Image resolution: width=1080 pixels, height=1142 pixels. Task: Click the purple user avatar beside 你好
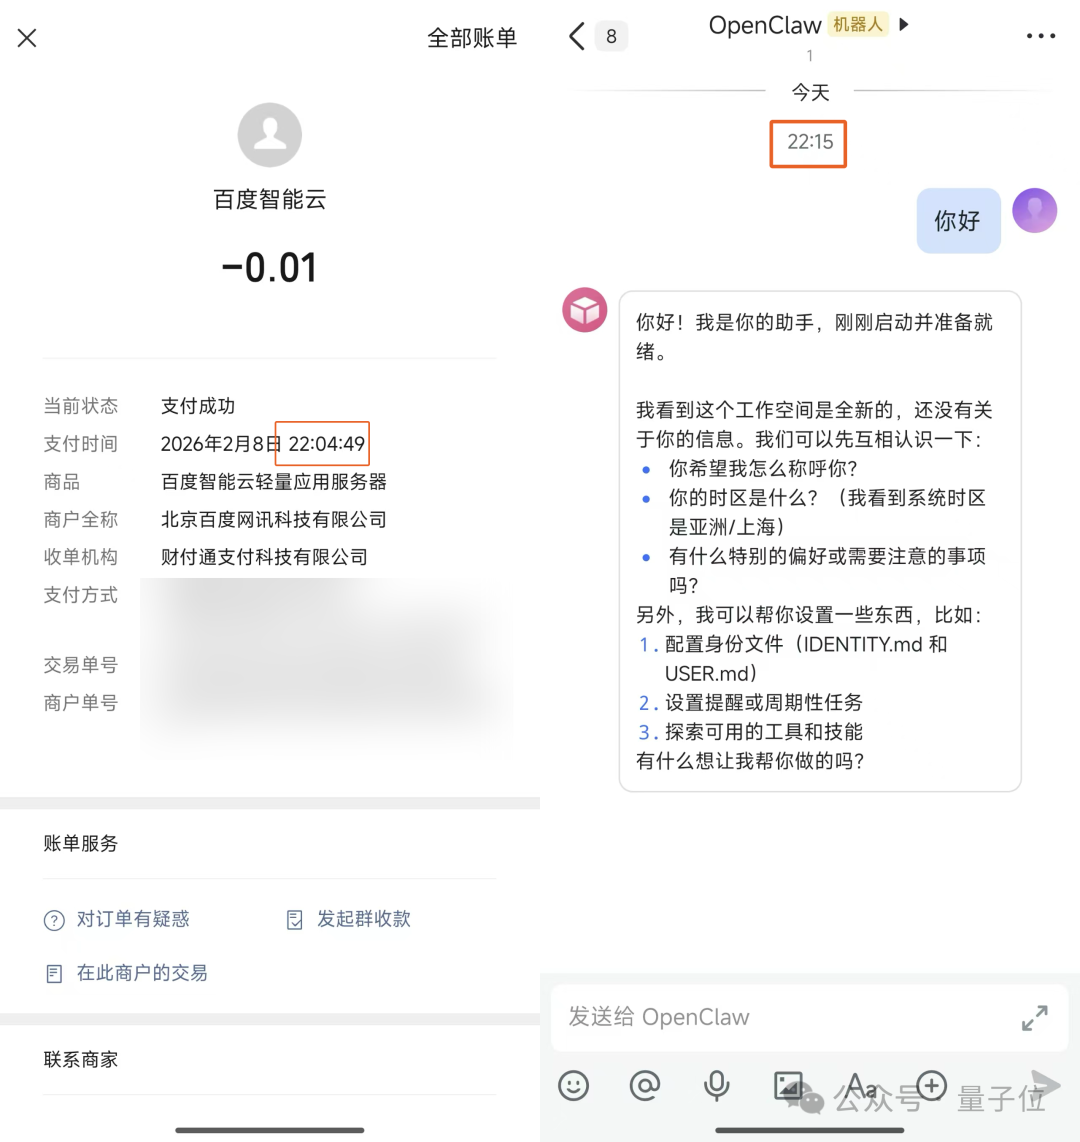[1034, 210]
